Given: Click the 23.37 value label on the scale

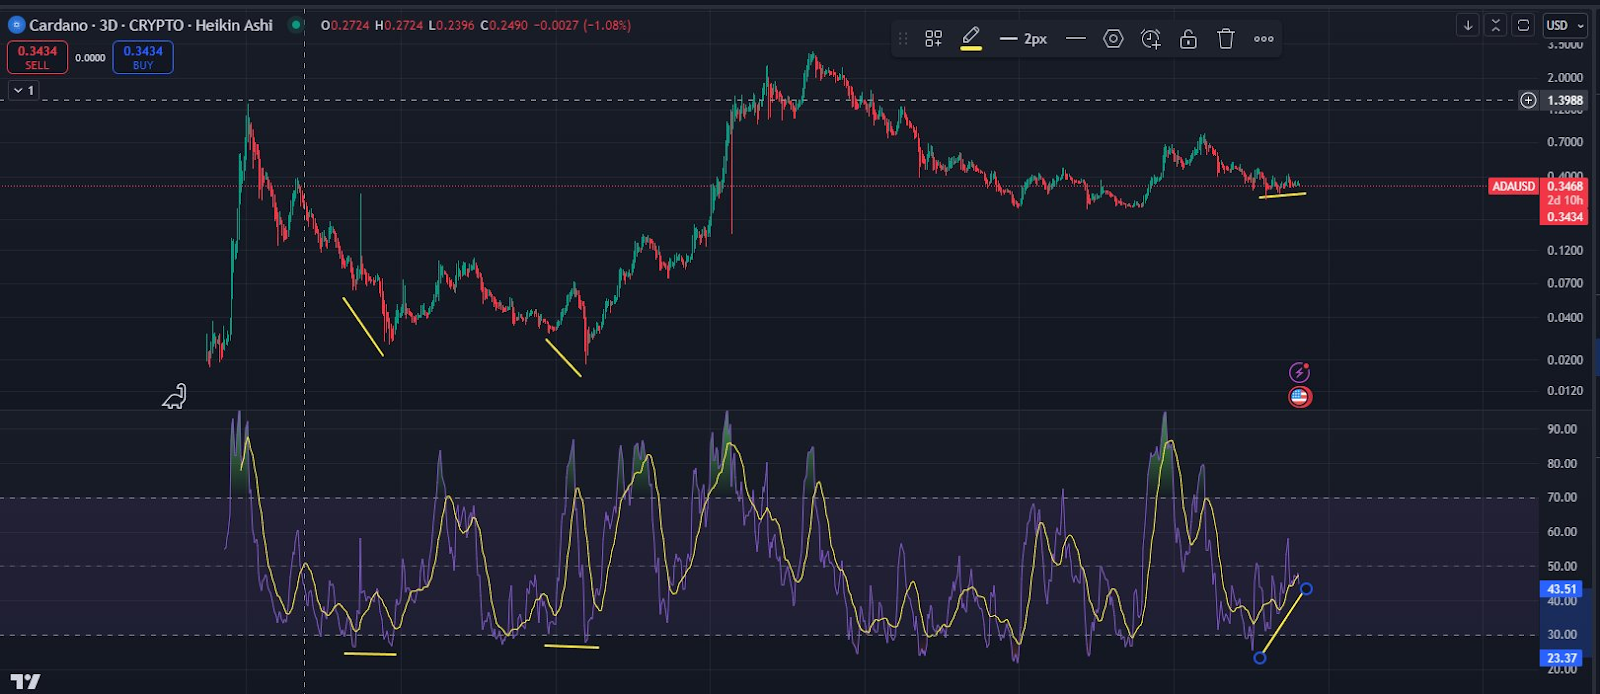Looking at the screenshot, I should tap(1562, 658).
